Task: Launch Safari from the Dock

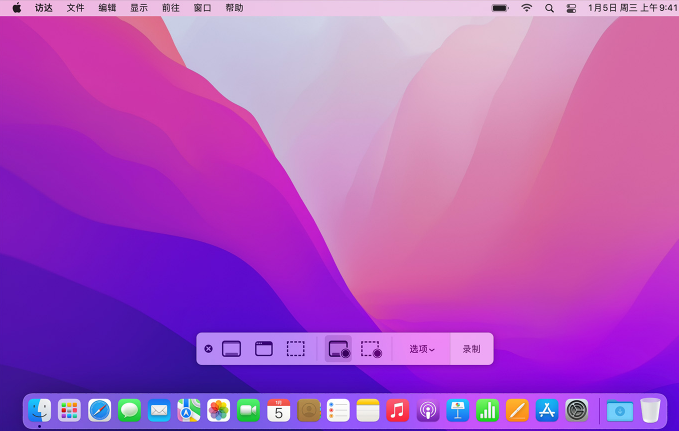Action: point(99,410)
